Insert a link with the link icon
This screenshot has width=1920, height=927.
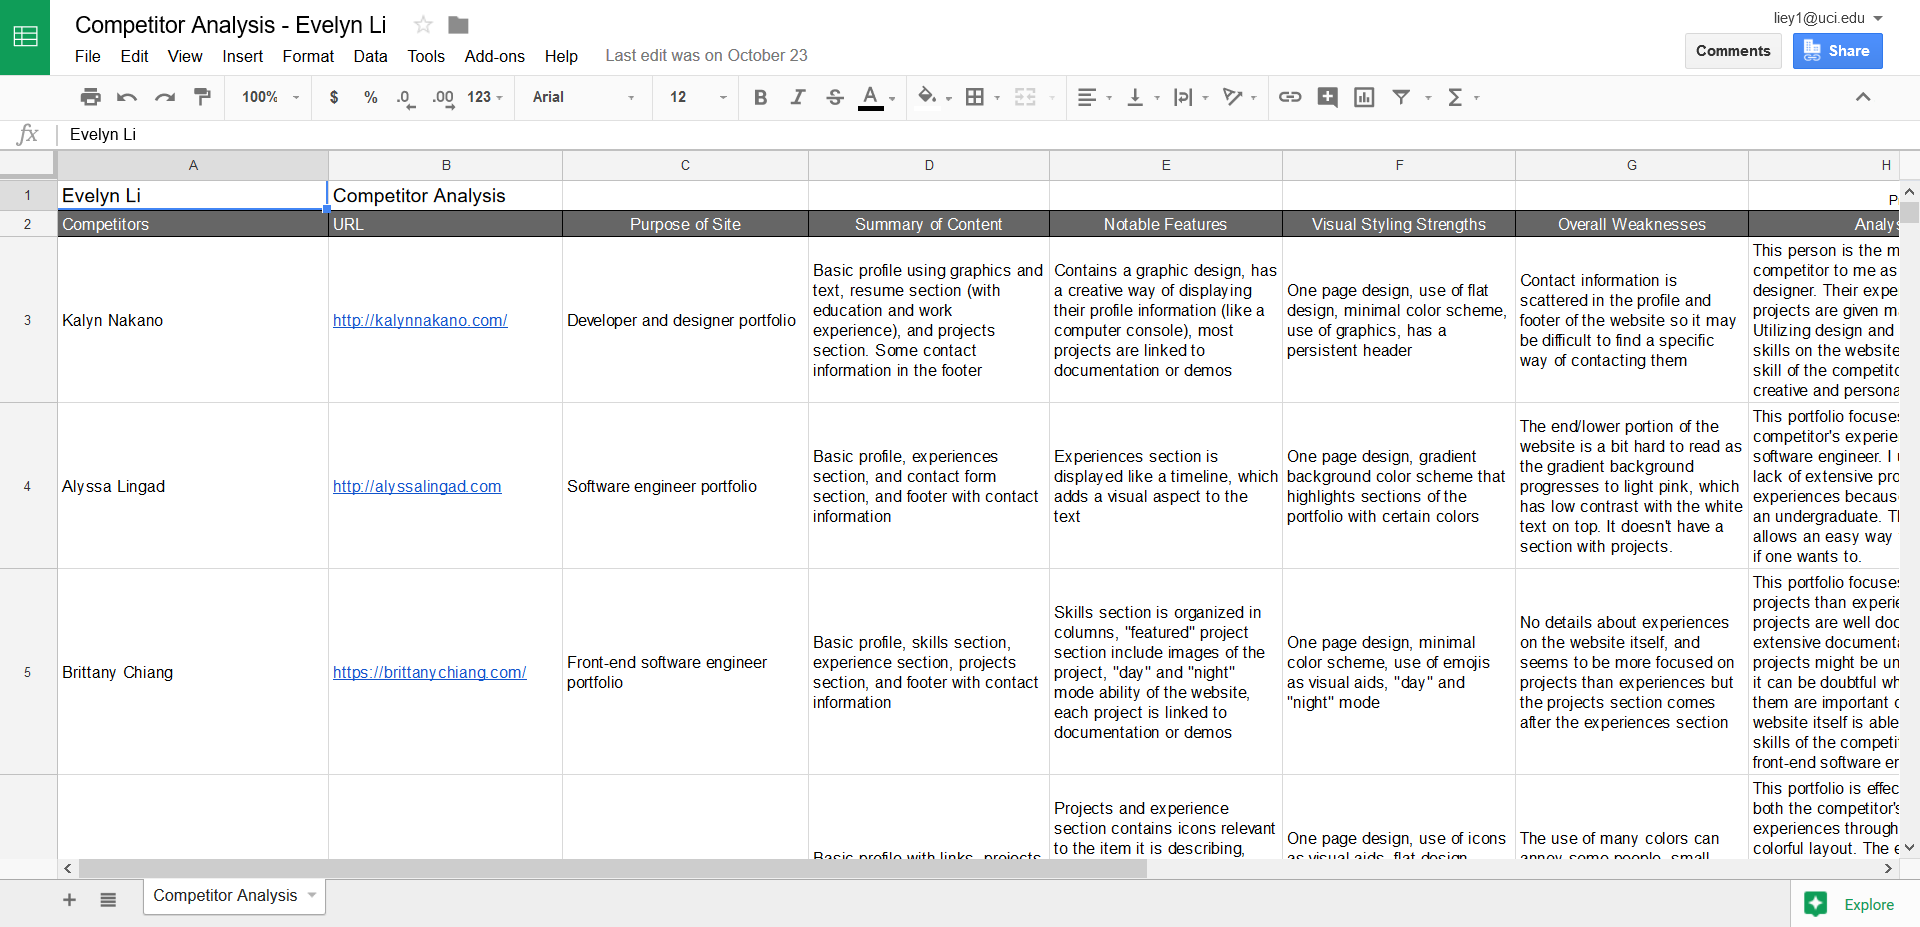coord(1290,97)
